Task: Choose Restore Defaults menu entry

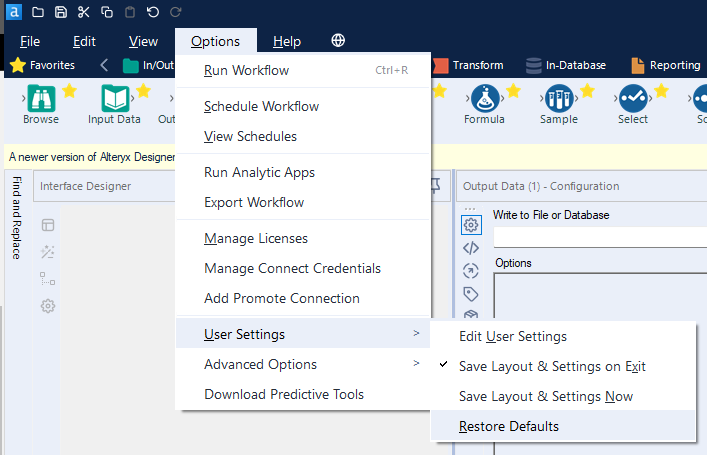Action: 509,426
